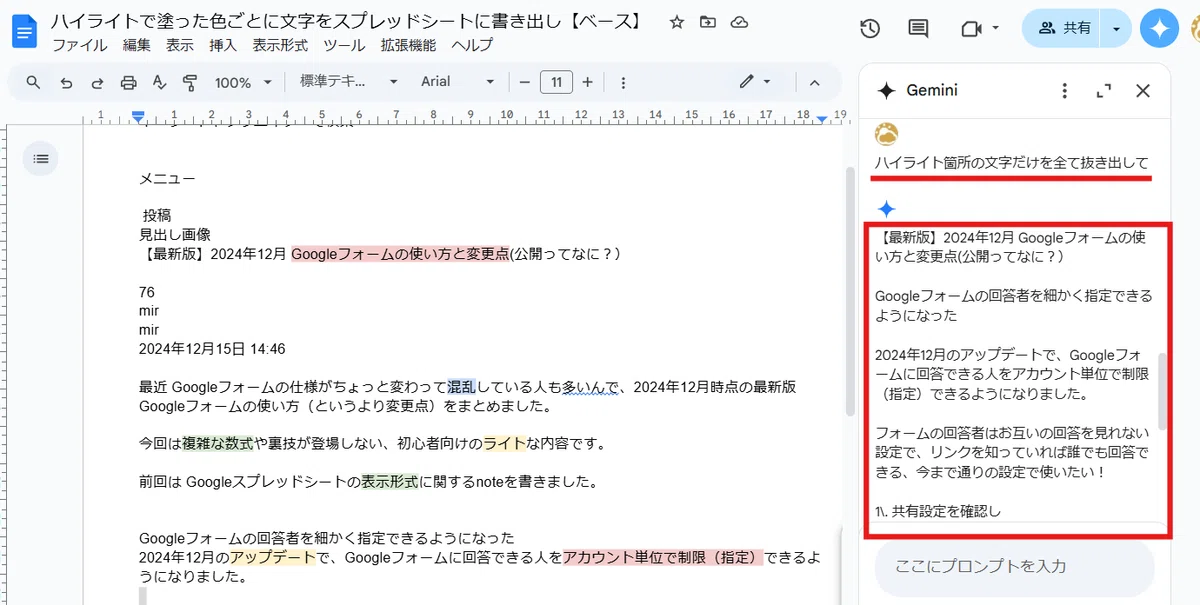Expand the Gemini panel

(x=1104, y=91)
